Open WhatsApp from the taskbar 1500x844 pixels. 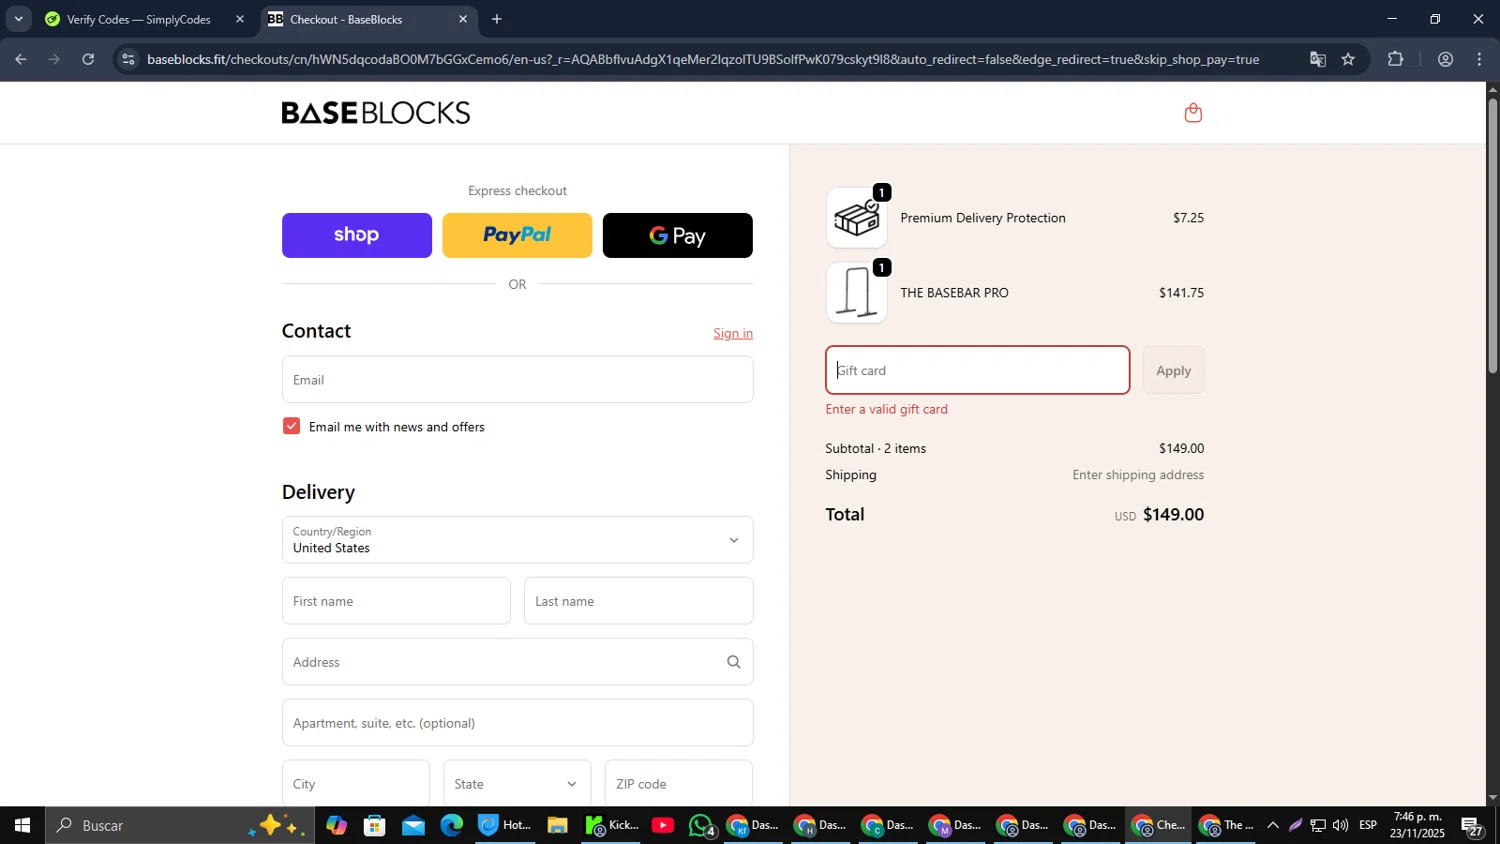(701, 825)
